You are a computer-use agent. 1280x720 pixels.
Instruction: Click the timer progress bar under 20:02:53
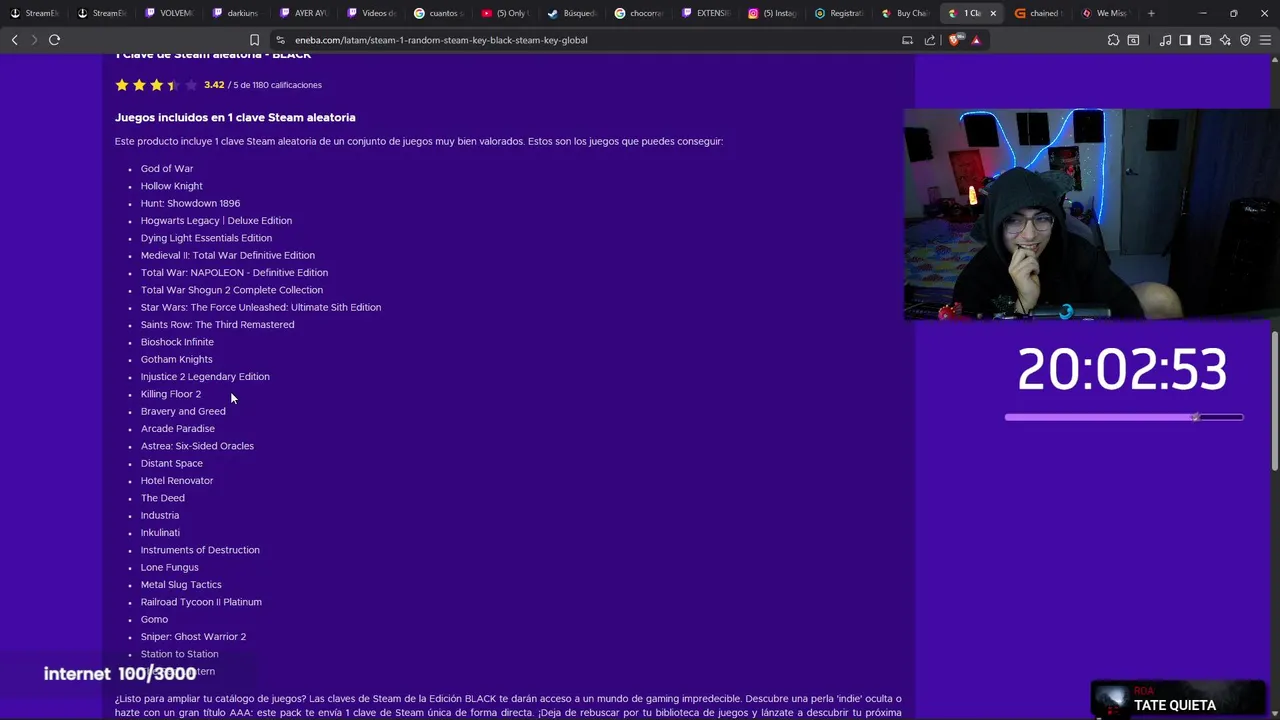(x=1124, y=417)
